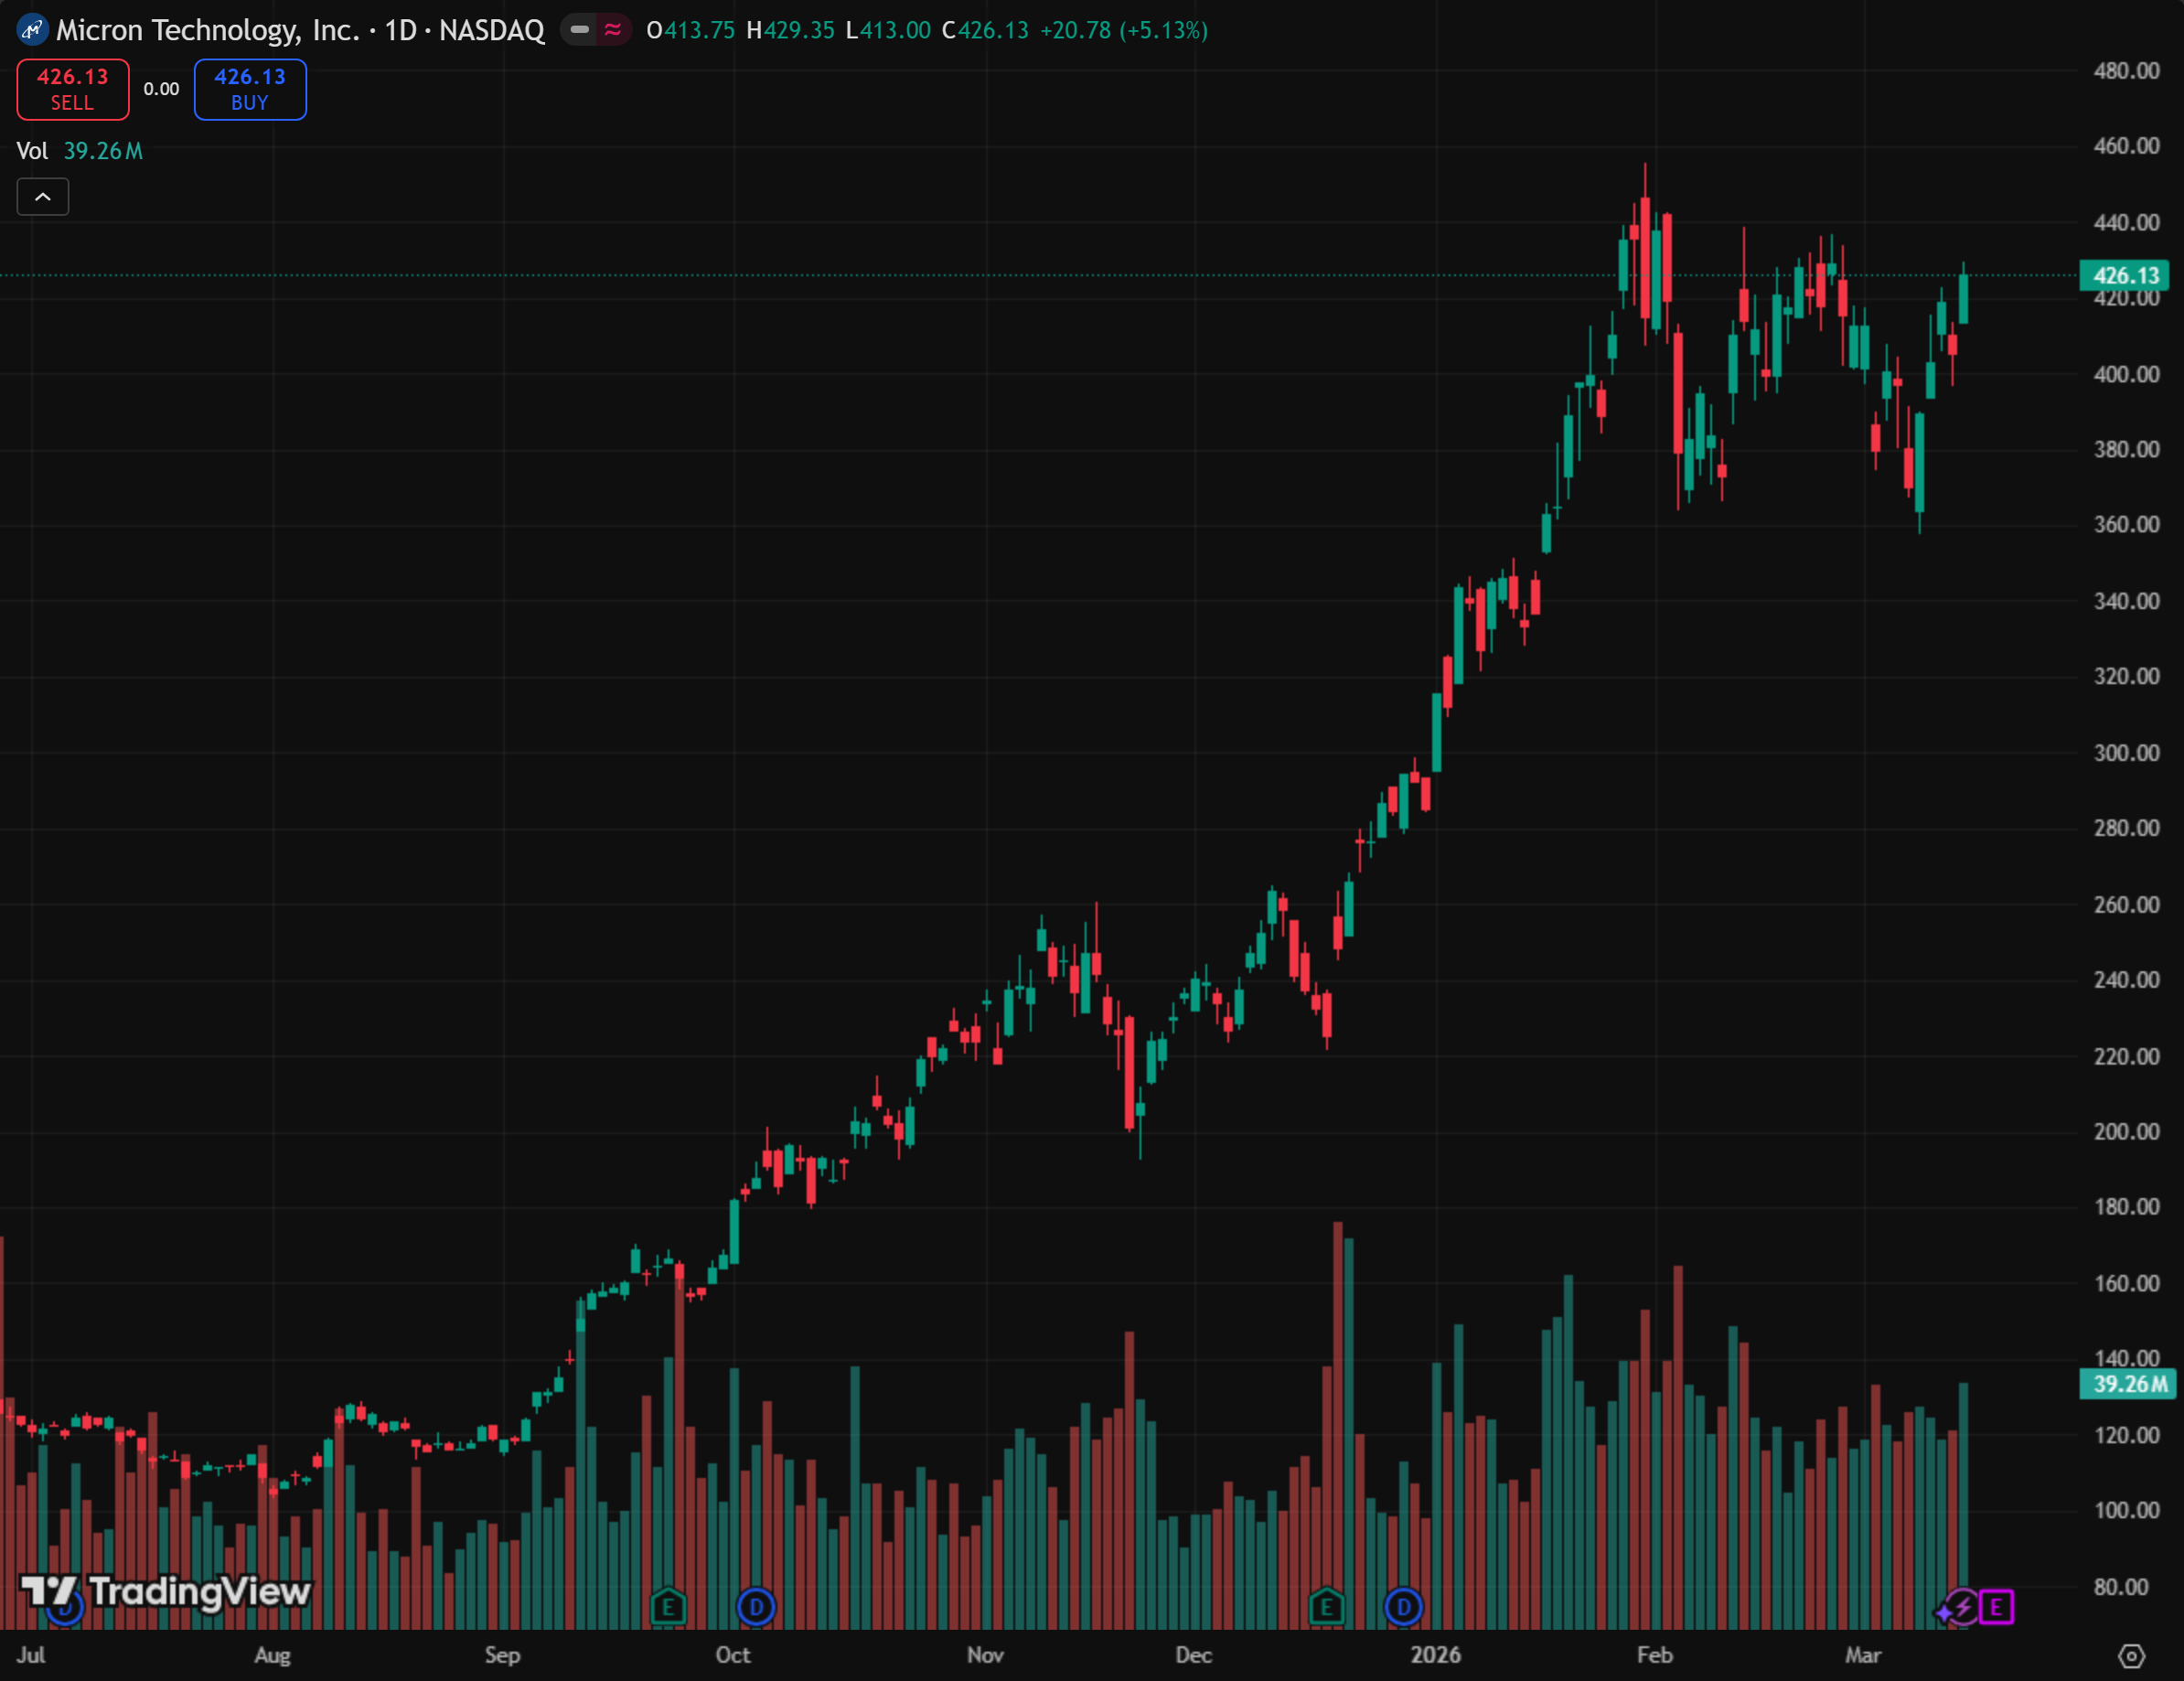
Task: Click the Micron logo icon
Action: (32, 30)
